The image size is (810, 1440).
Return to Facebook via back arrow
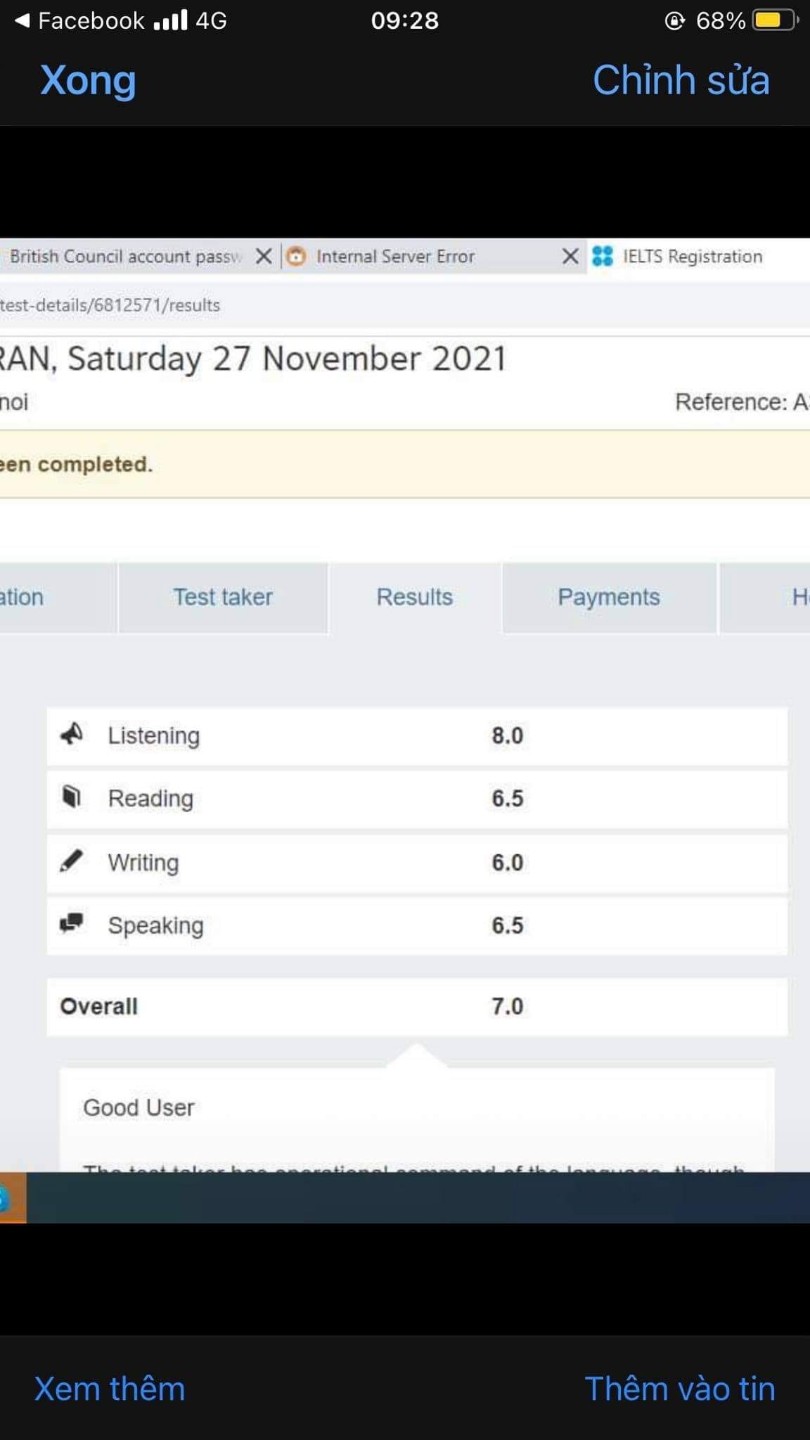22,21
